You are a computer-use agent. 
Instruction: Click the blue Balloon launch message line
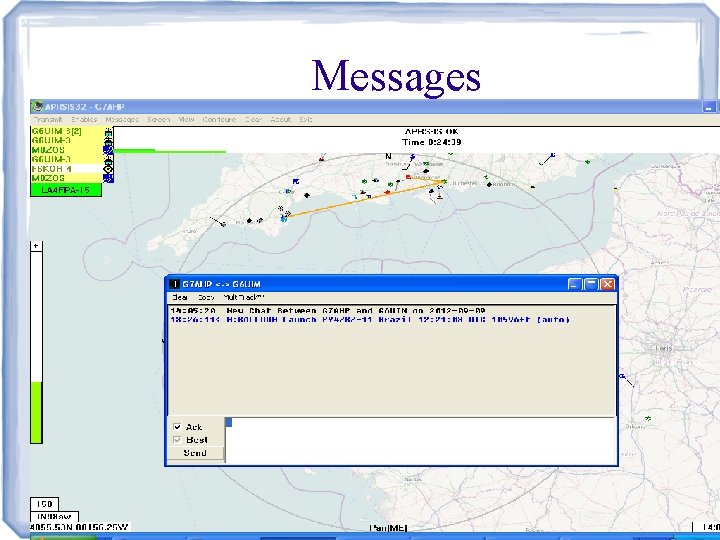tap(370, 320)
